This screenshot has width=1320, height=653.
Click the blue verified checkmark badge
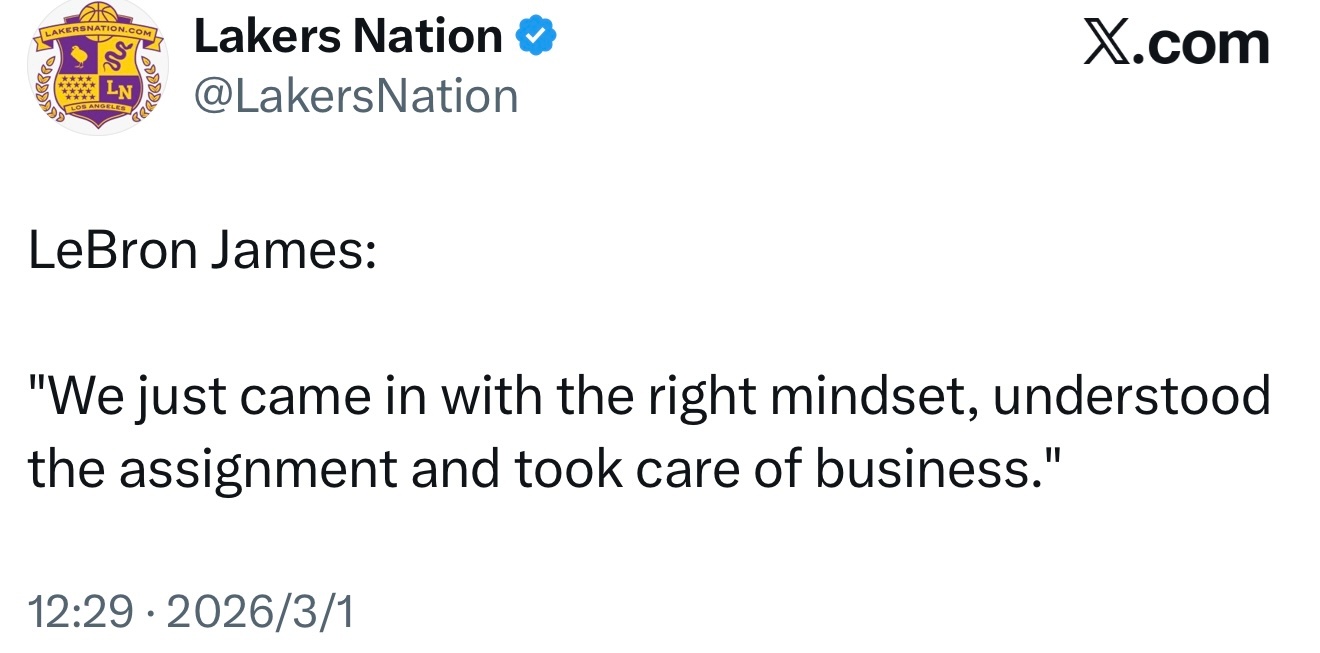tap(536, 38)
